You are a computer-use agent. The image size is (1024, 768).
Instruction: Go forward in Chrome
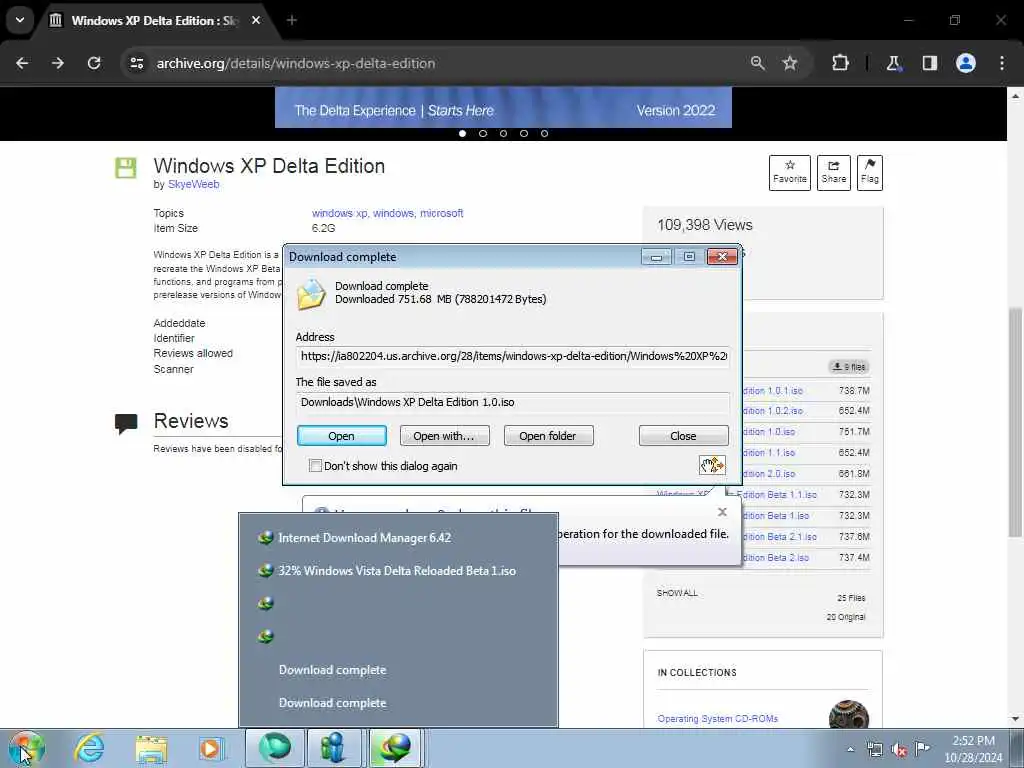(58, 63)
